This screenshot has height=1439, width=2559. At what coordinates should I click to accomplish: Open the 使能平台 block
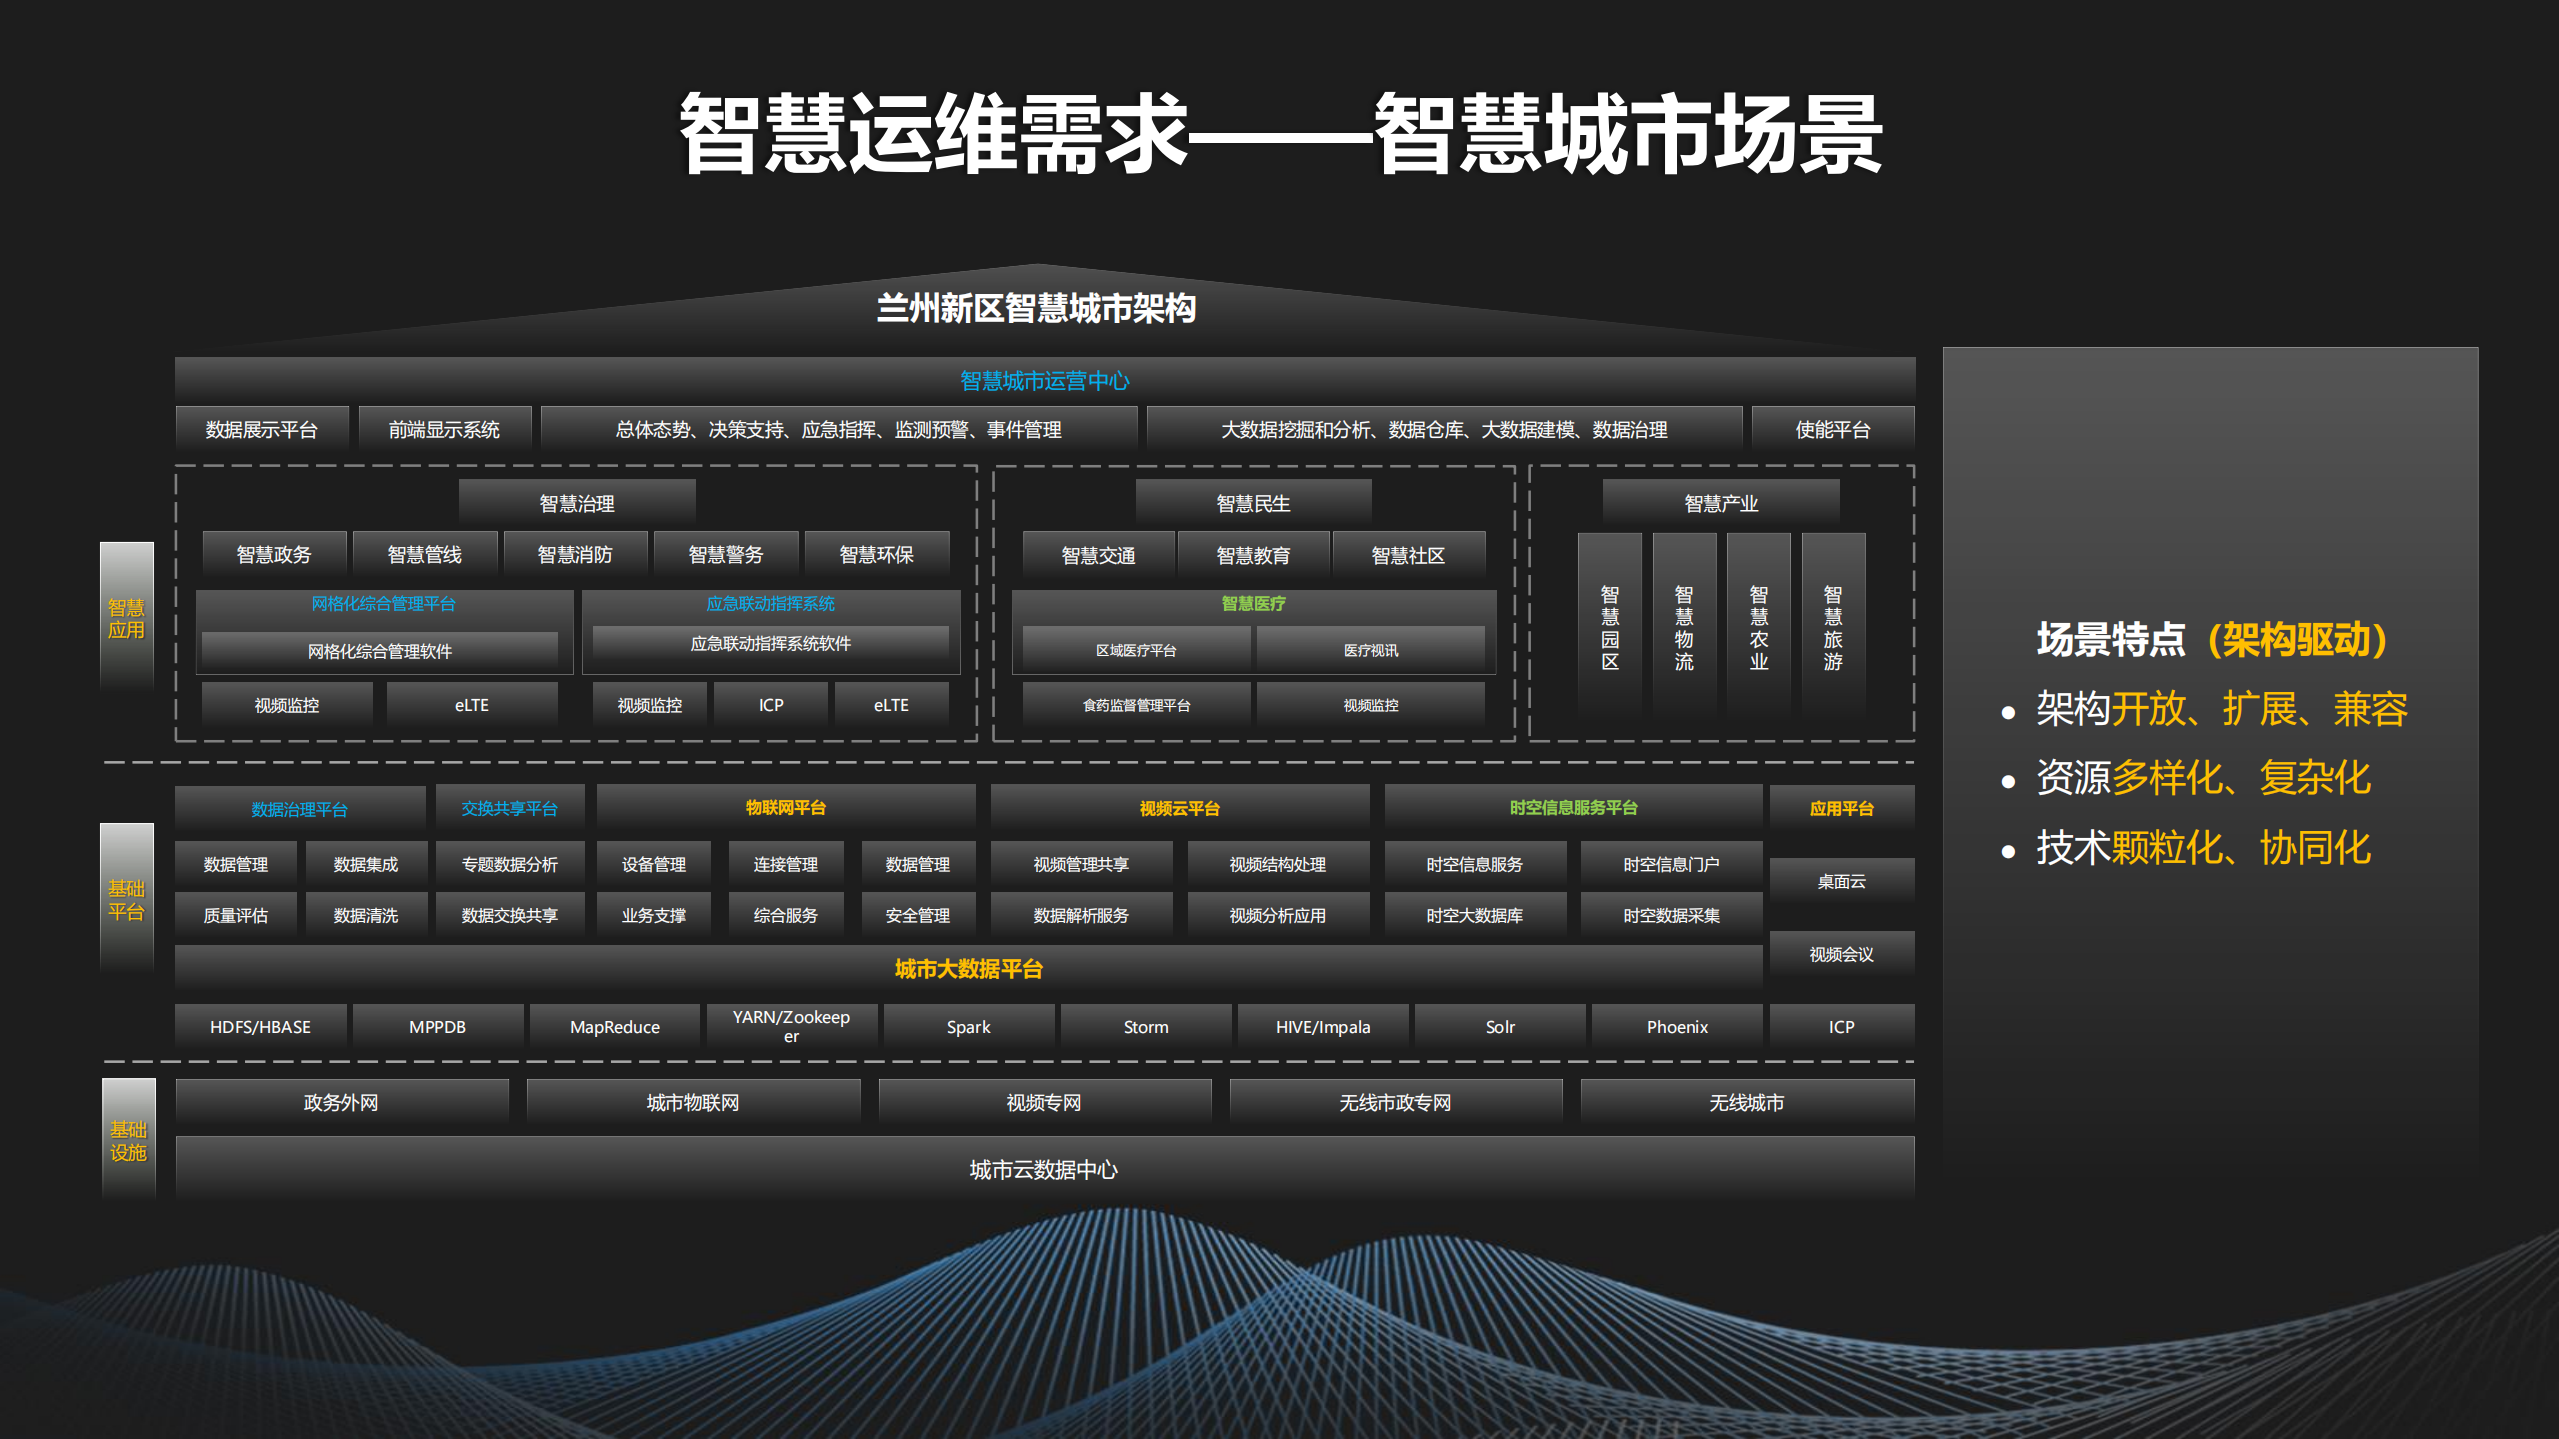(1832, 429)
